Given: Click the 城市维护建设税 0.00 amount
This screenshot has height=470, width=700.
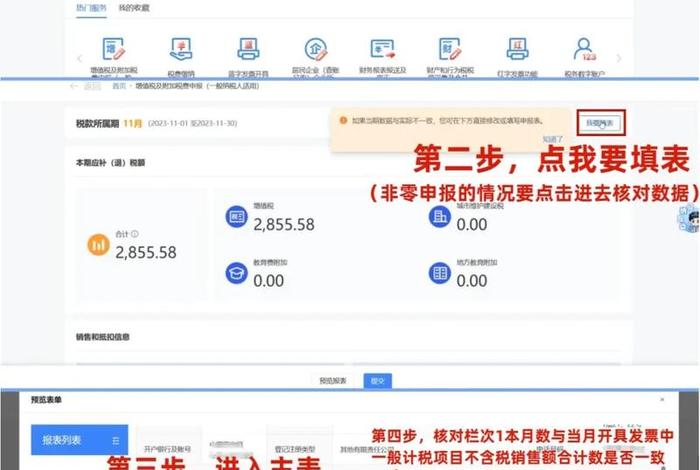Looking at the screenshot, I should point(471,225).
